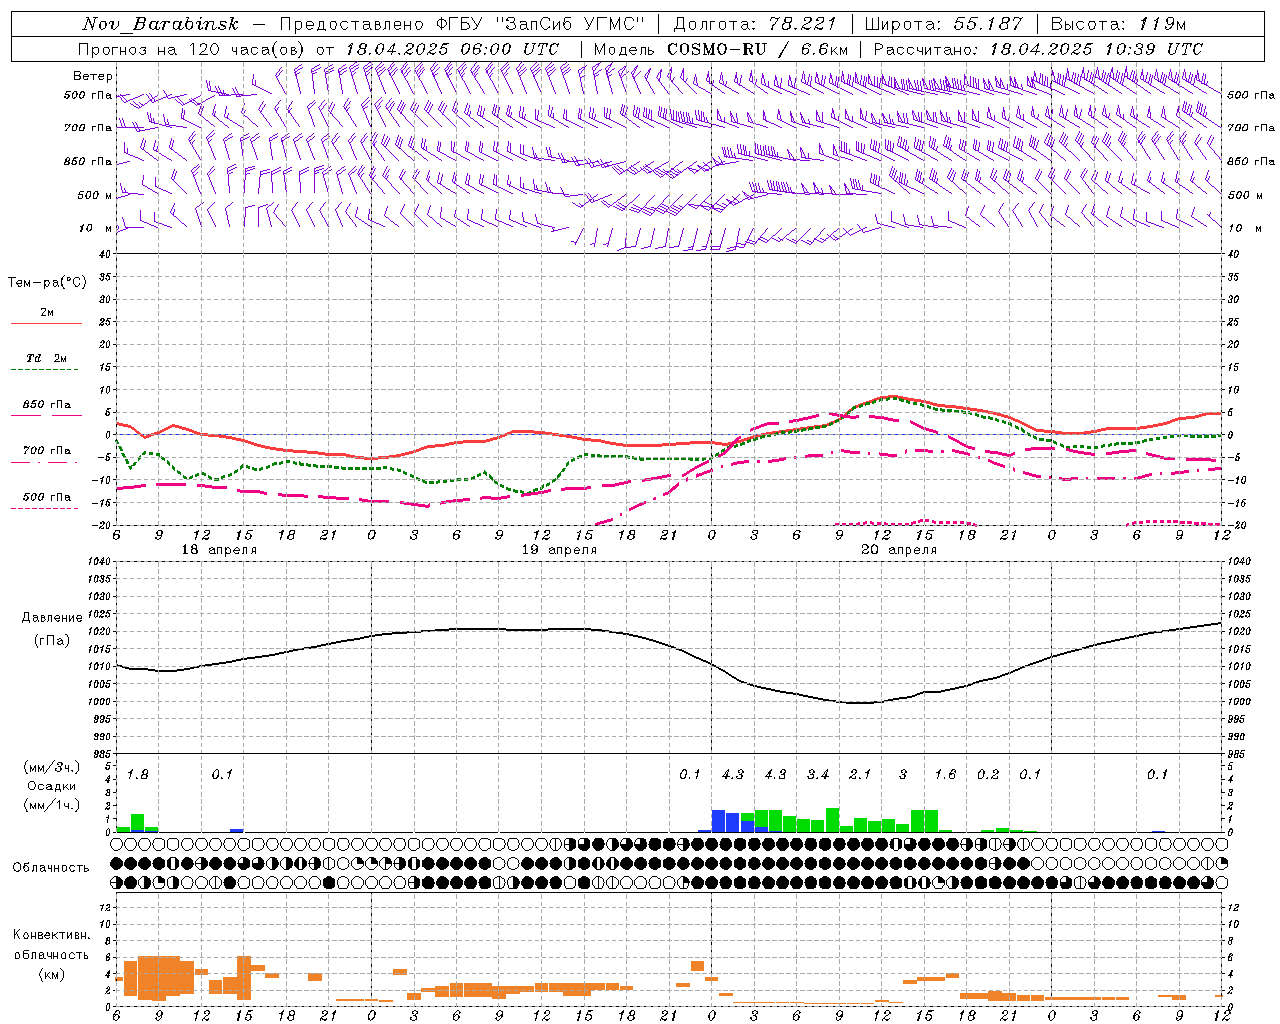Click the 19 апреля date label

559,550
